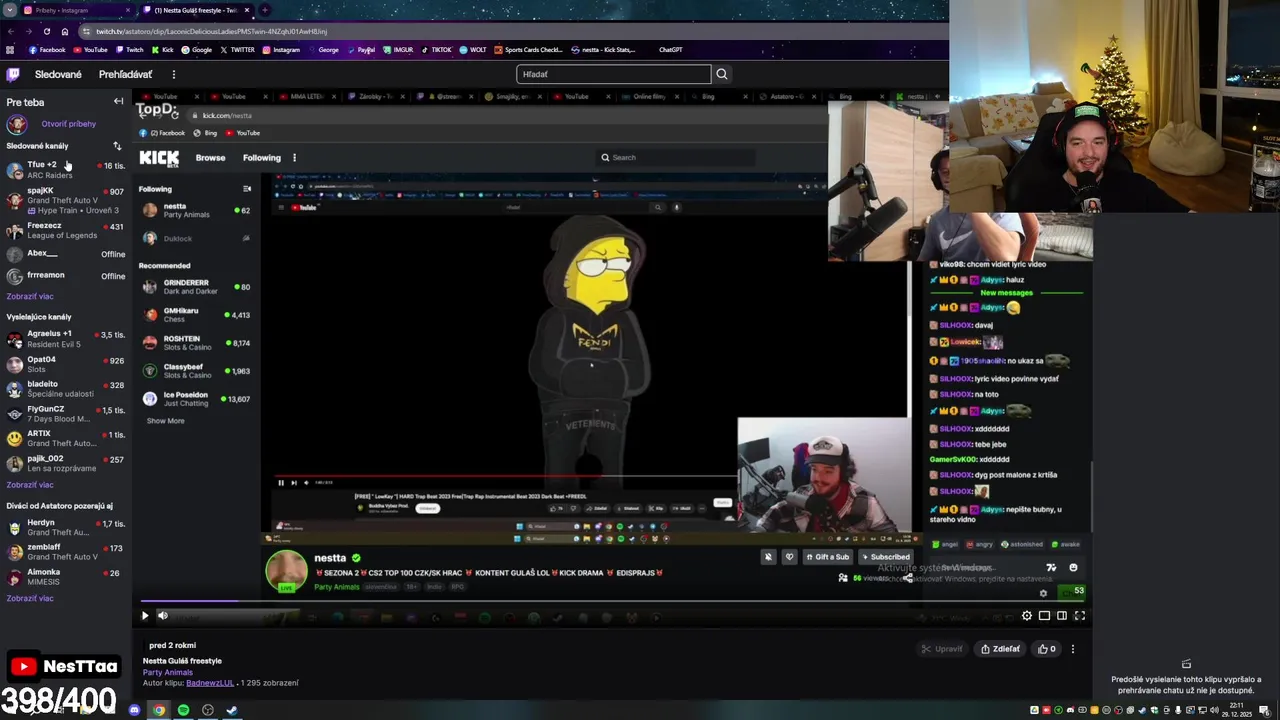This screenshot has width=1280, height=720.
Task: Click the Upraviť clip edit button
Action: [942, 649]
